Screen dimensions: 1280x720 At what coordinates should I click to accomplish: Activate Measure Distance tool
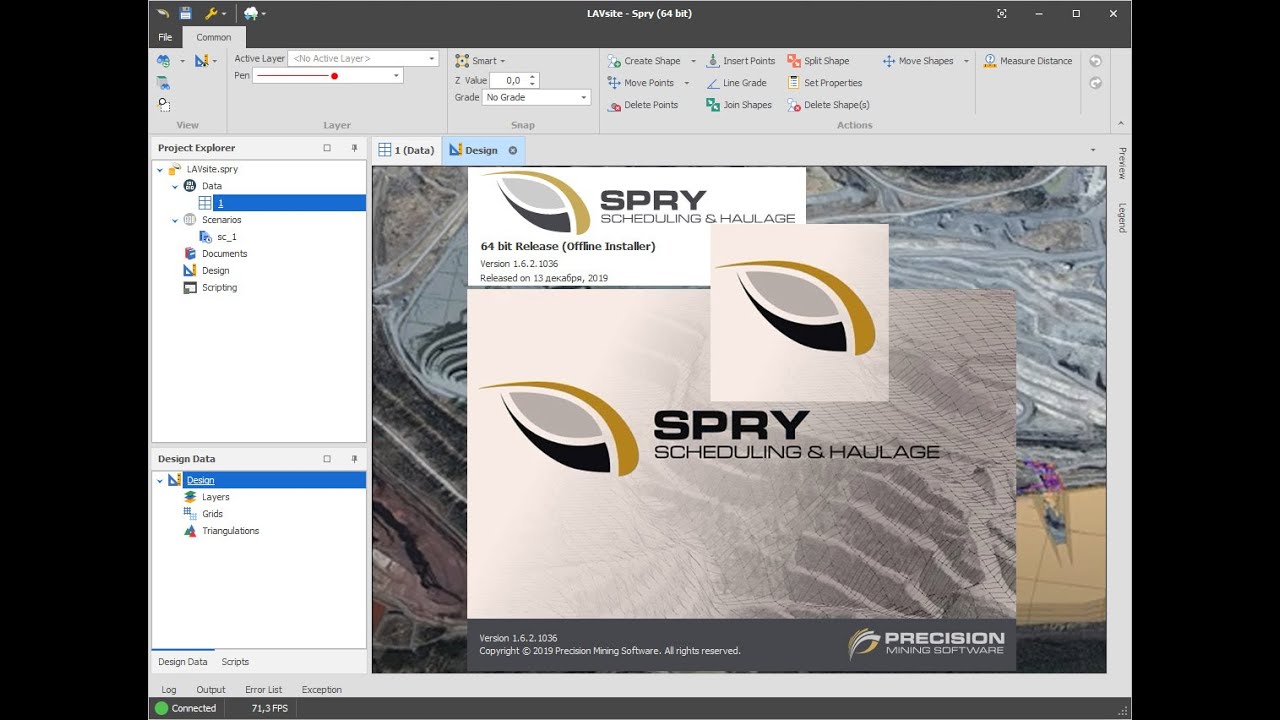(1028, 61)
